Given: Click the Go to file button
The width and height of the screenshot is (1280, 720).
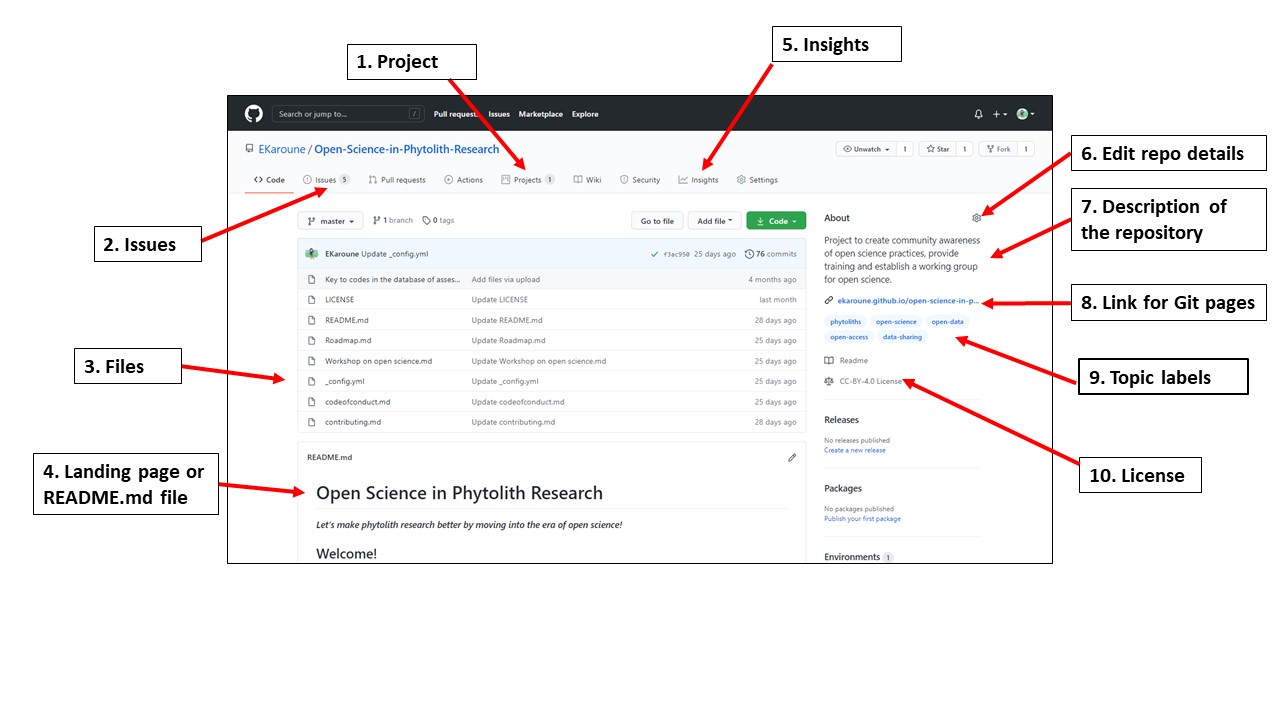Looking at the screenshot, I should pyautogui.click(x=657, y=220).
